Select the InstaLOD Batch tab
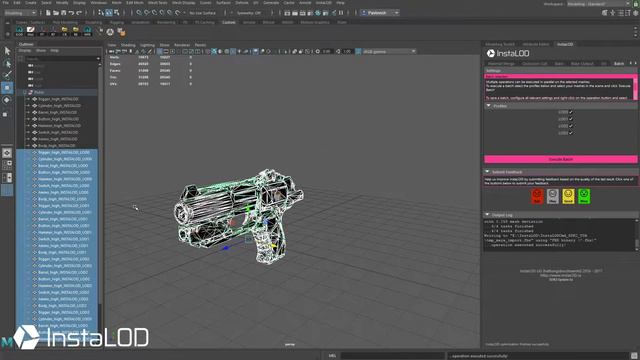Image resolution: width=640 pixels, height=360 pixels. [x=619, y=64]
